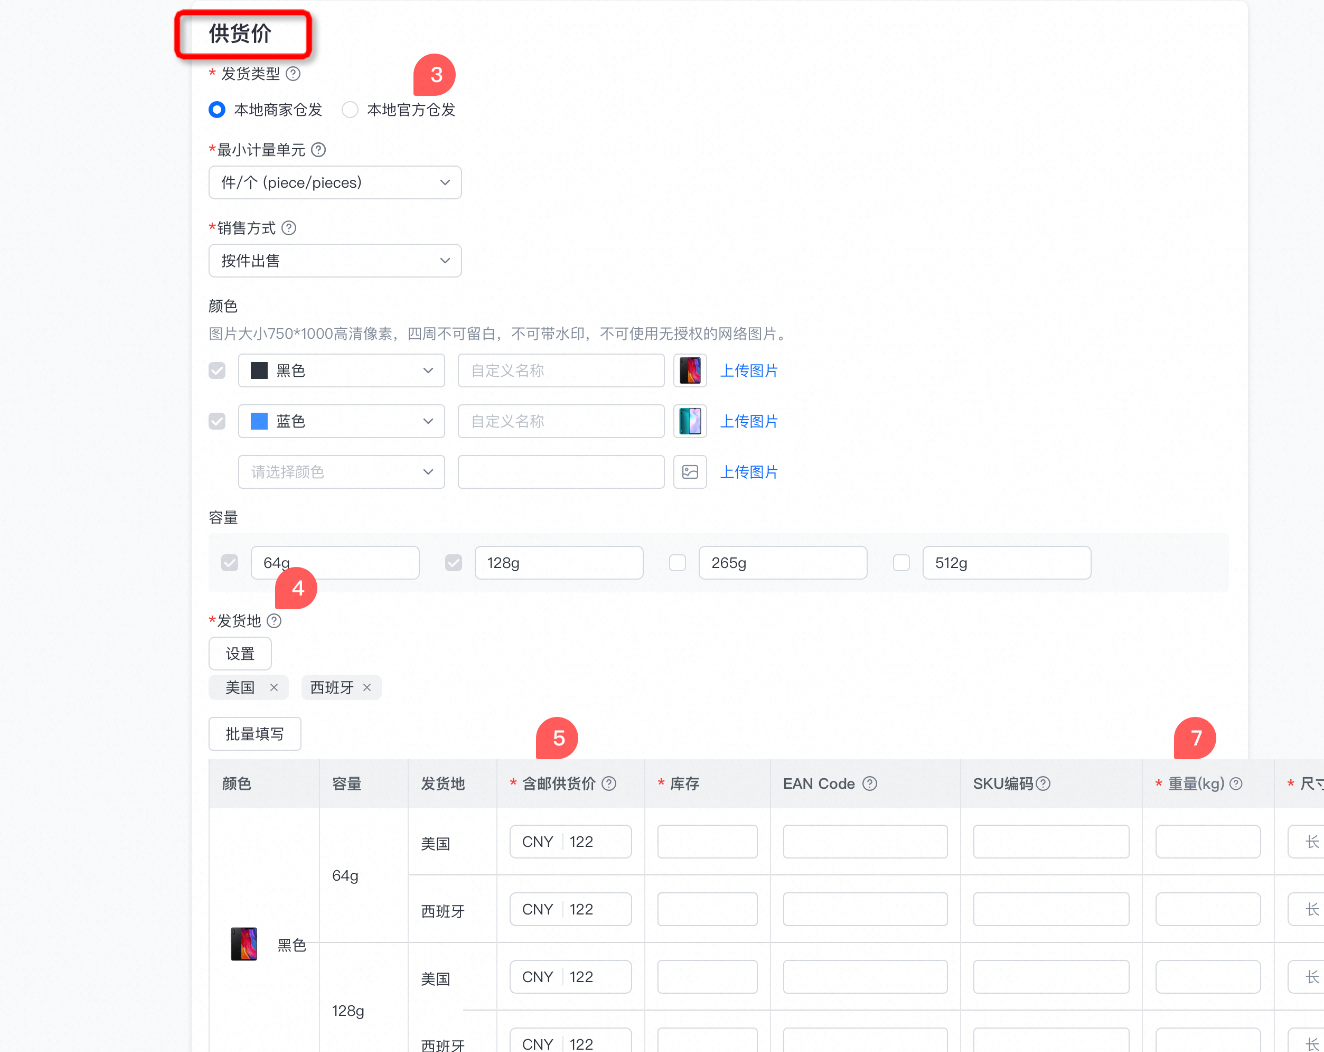The height and width of the screenshot is (1052, 1324).
Task: Click help icon beside 销售方式
Action: 289,228
